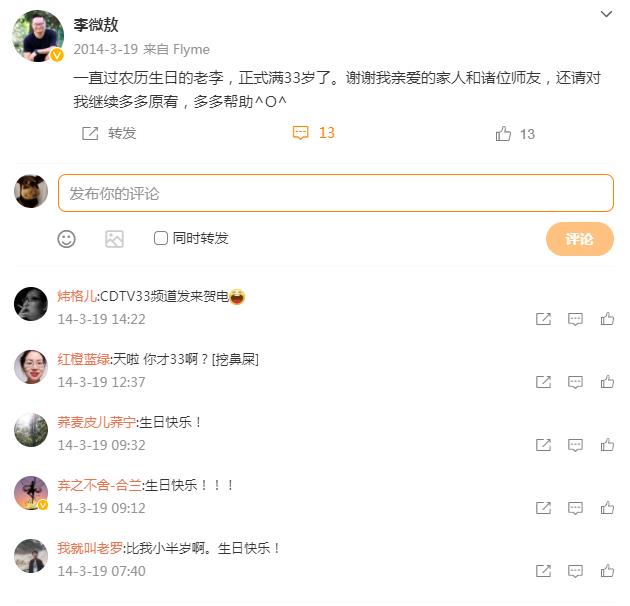Reply to 我就叫老罗's comment

coord(575,571)
